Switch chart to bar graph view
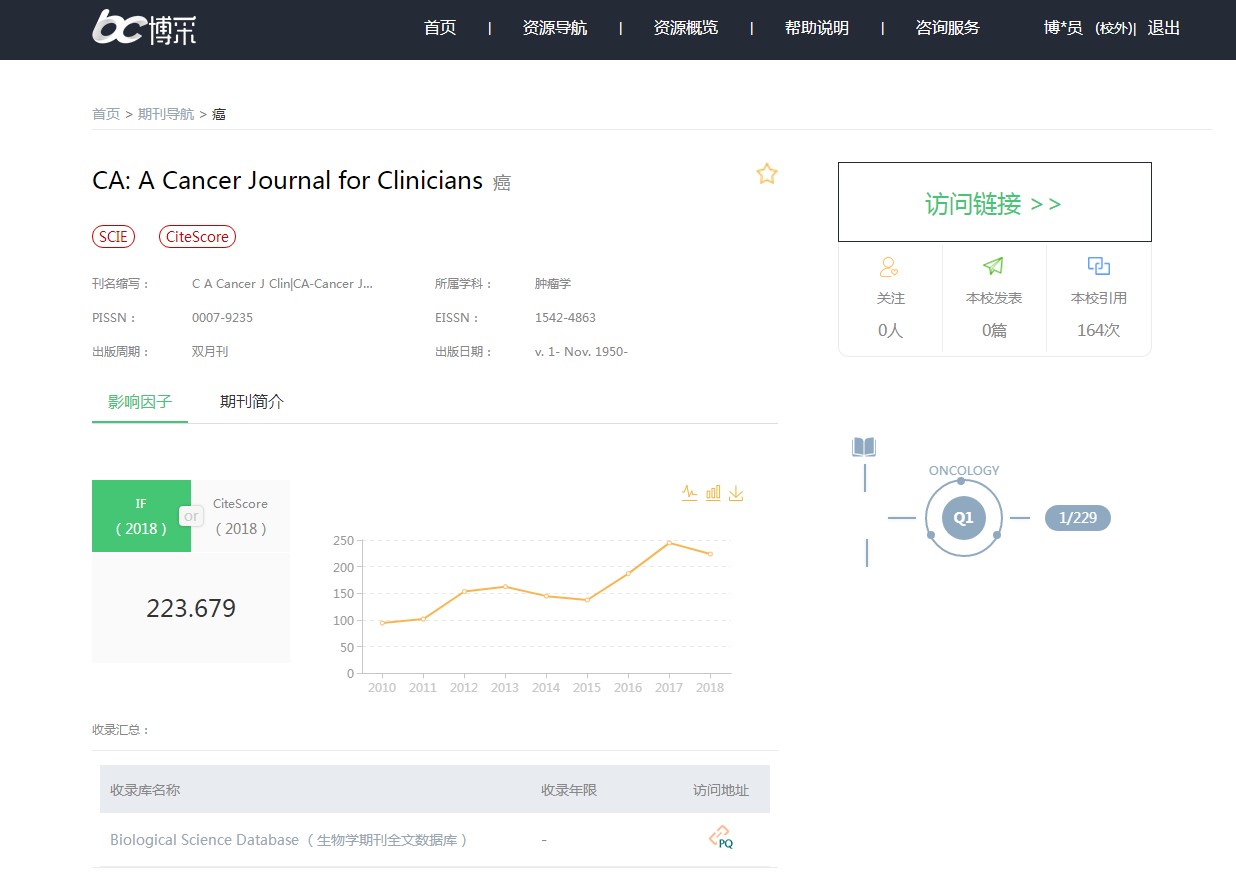Image resolution: width=1236 pixels, height=880 pixels. tap(713, 493)
